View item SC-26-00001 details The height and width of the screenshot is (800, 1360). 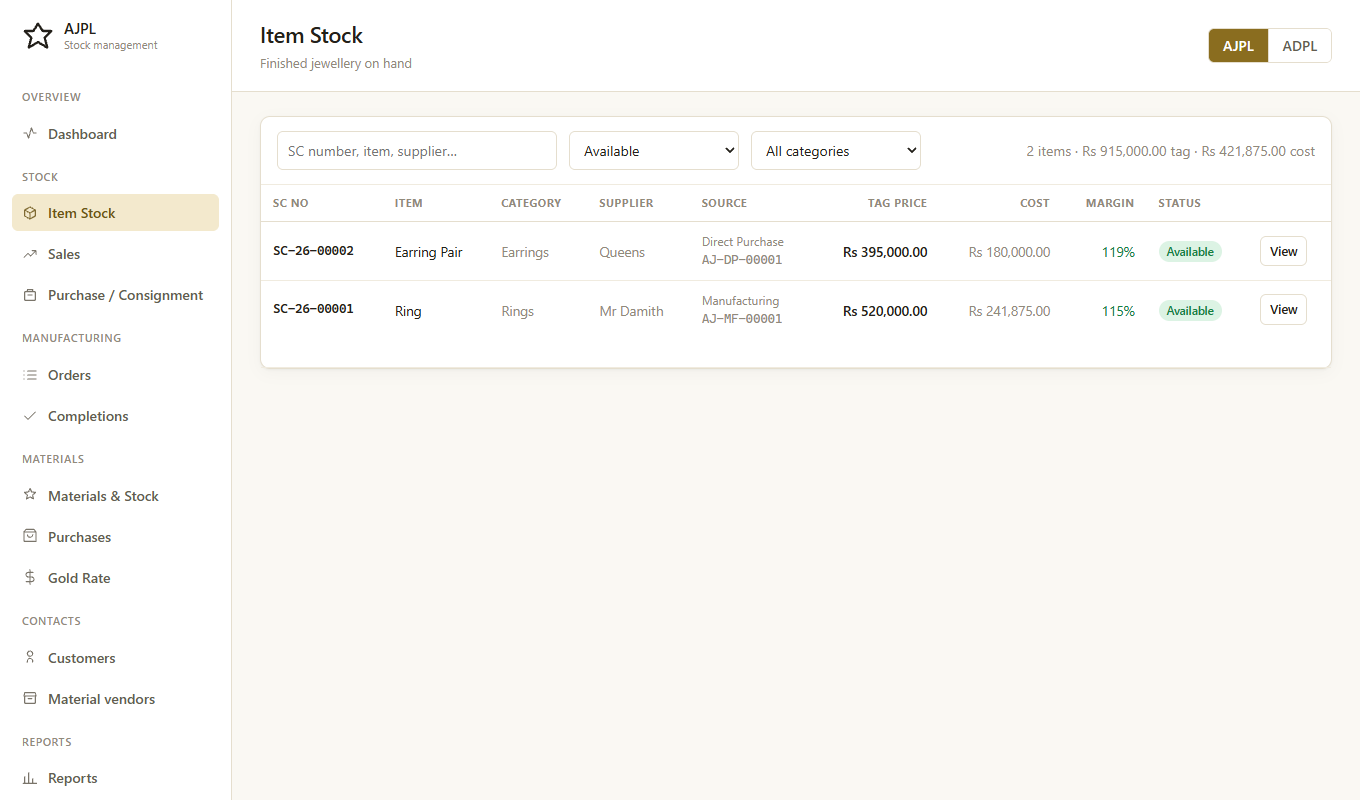coord(1283,310)
